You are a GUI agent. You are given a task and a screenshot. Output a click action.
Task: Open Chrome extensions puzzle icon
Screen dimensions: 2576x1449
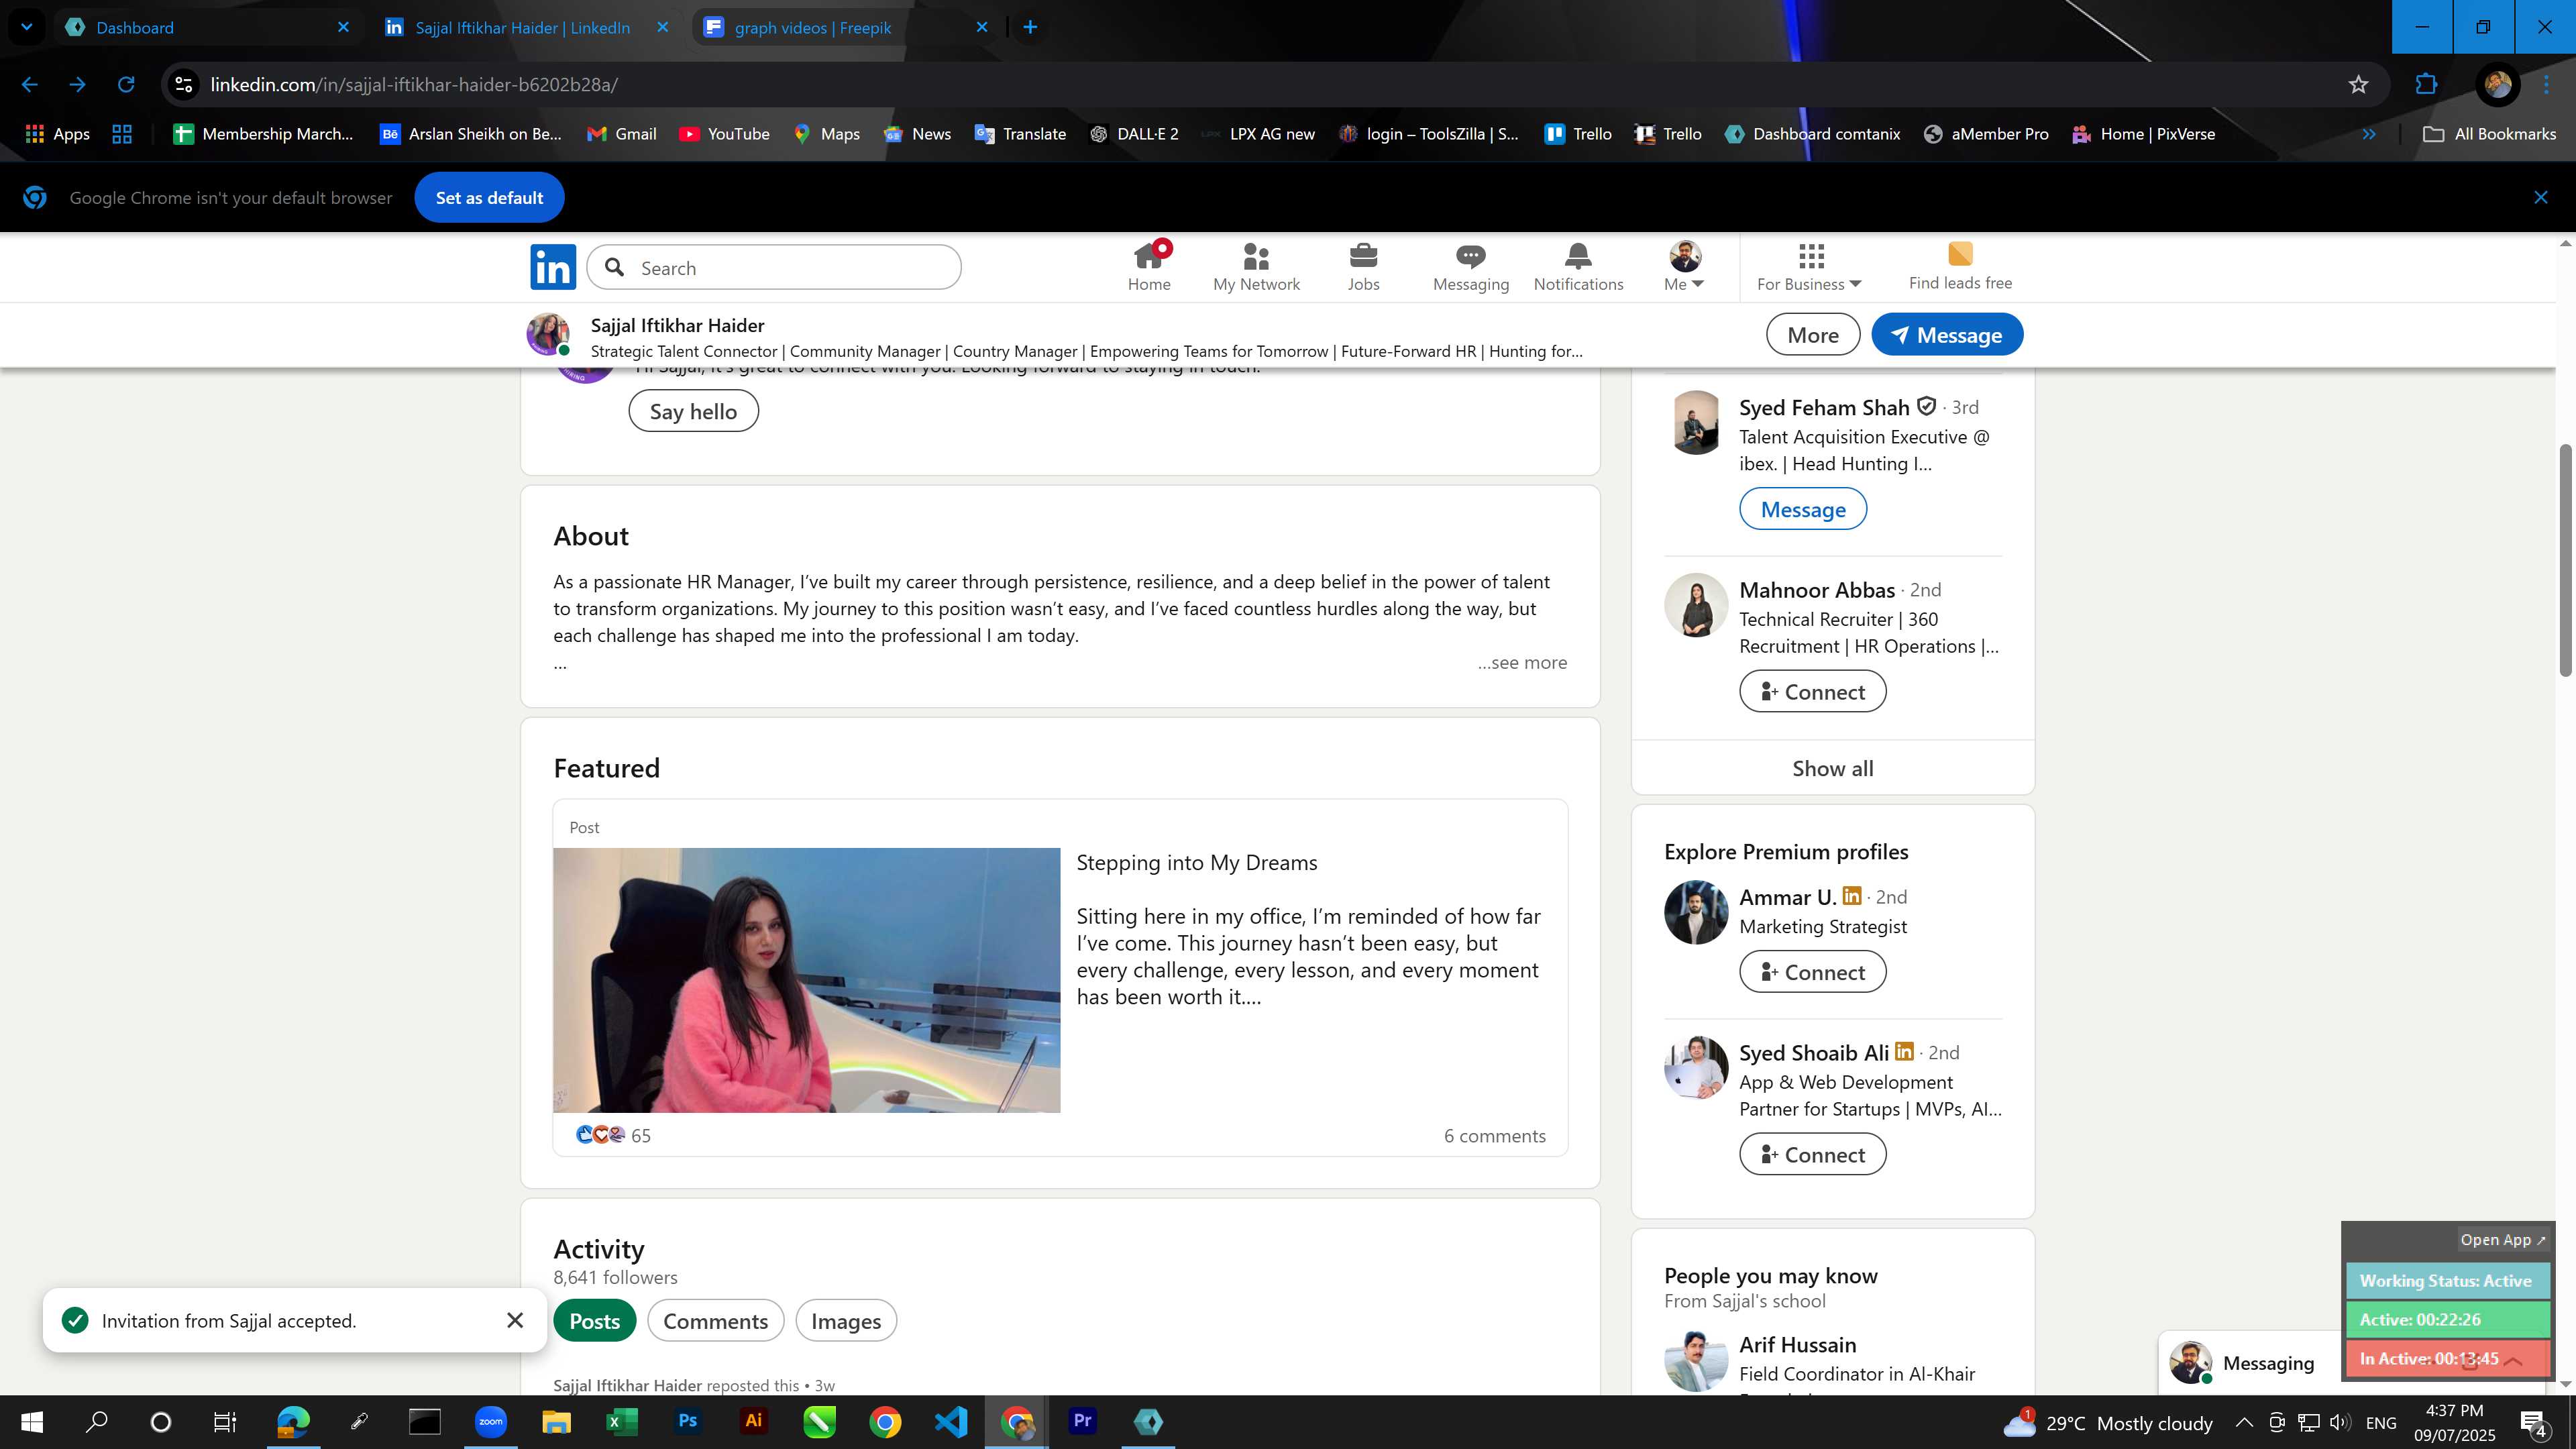pyautogui.click(x=2426, y=85)
